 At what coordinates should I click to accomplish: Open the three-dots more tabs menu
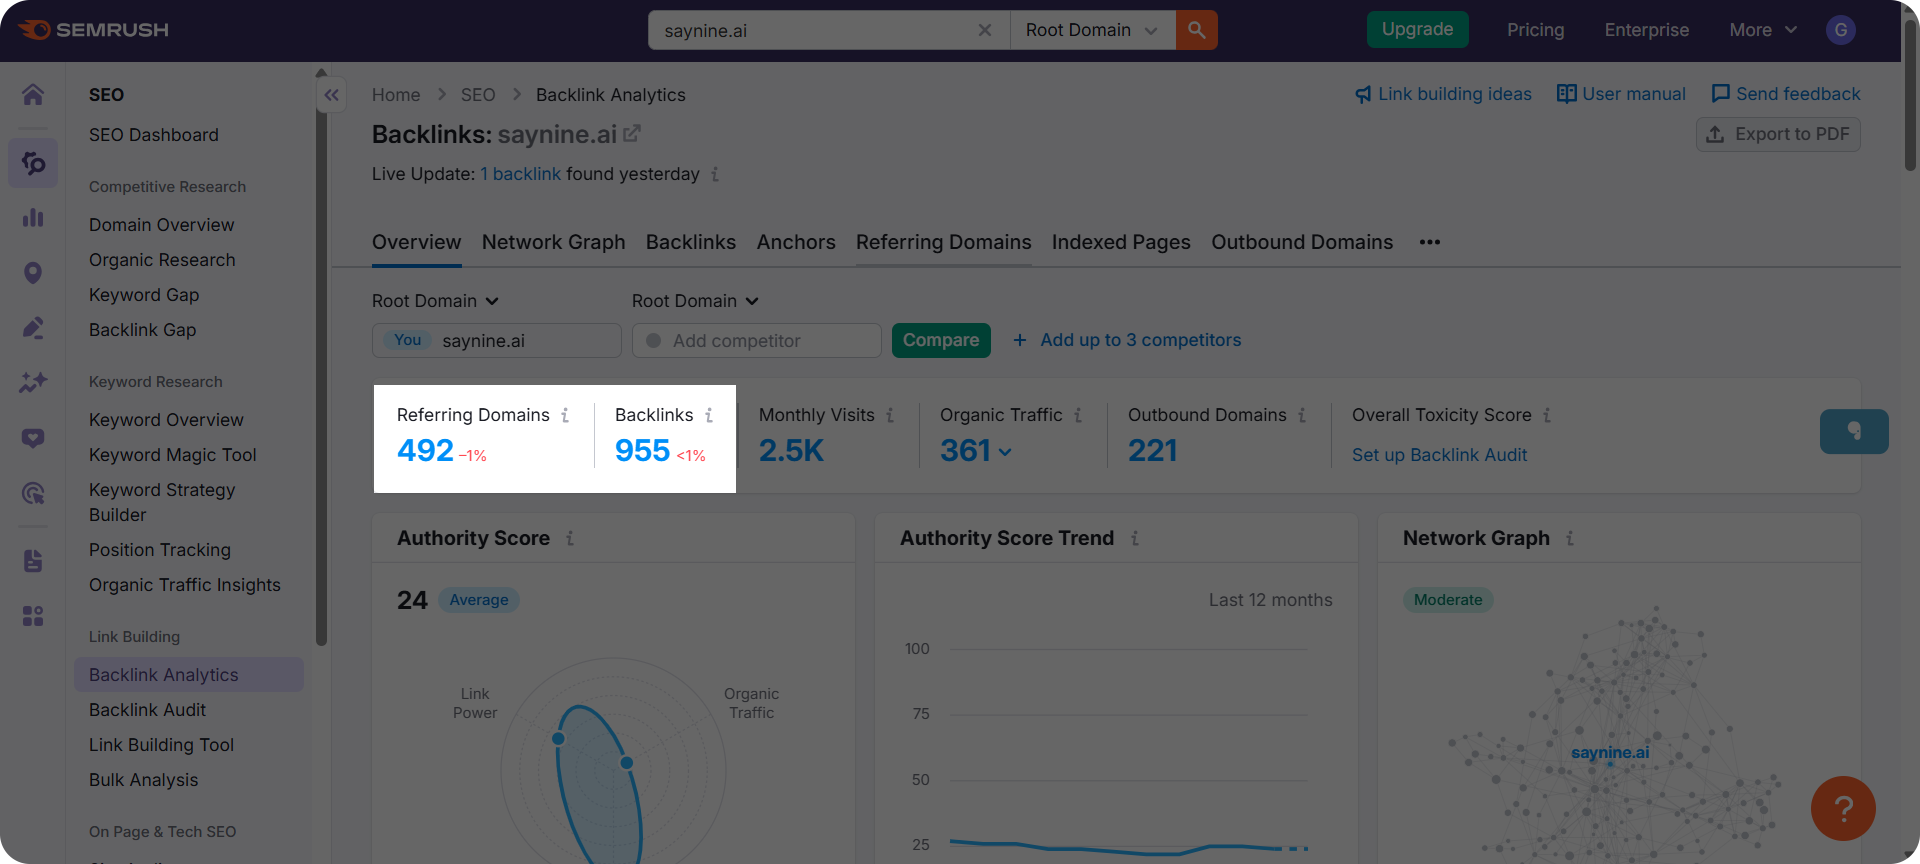click(x=1430, y=242)
